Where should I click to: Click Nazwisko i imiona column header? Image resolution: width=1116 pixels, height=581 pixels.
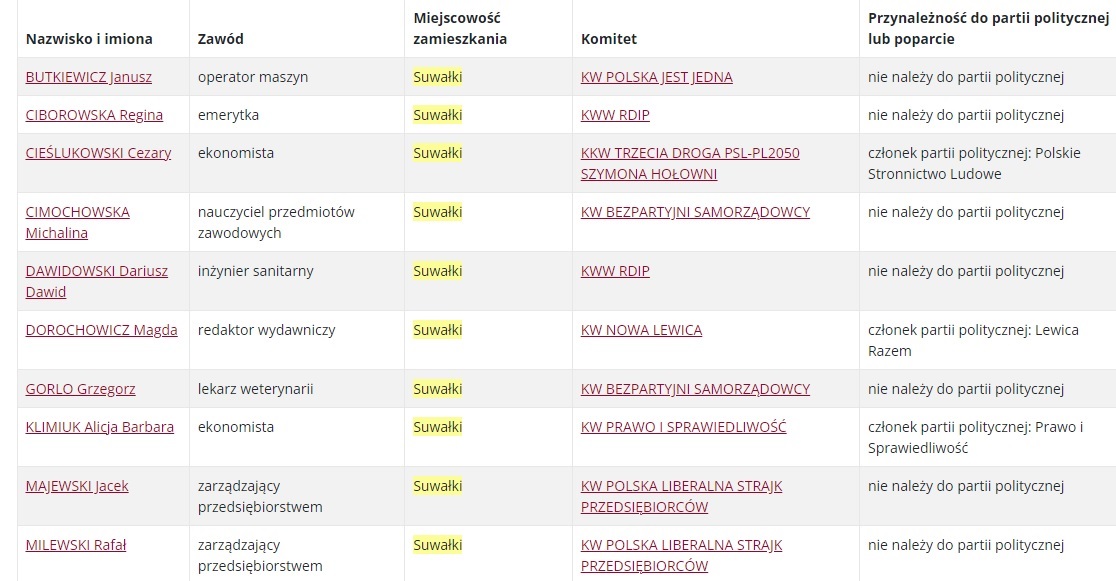[89, 38]
